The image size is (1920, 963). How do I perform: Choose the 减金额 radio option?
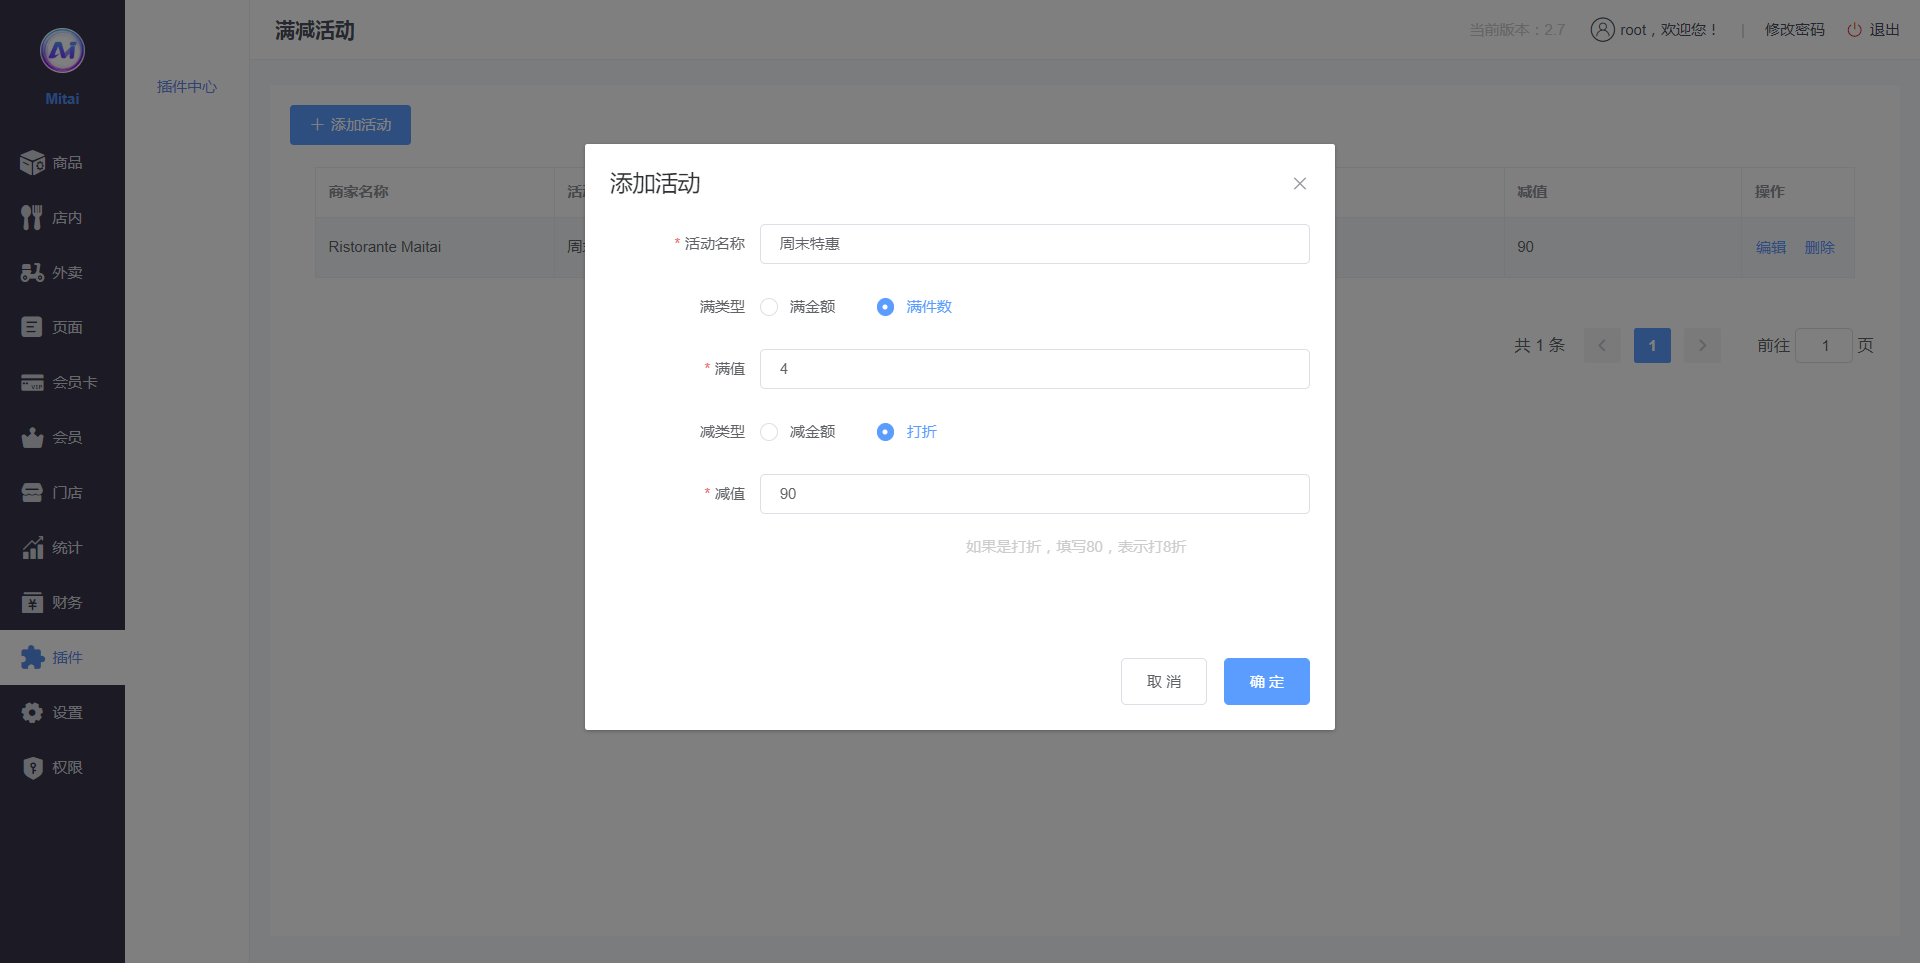click(769, 432)
